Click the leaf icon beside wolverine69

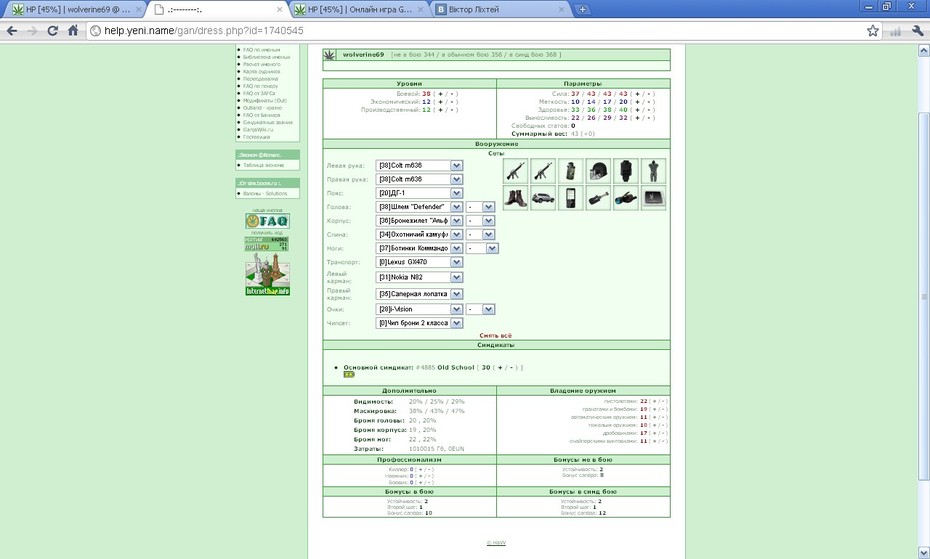(x=329, y=55)
